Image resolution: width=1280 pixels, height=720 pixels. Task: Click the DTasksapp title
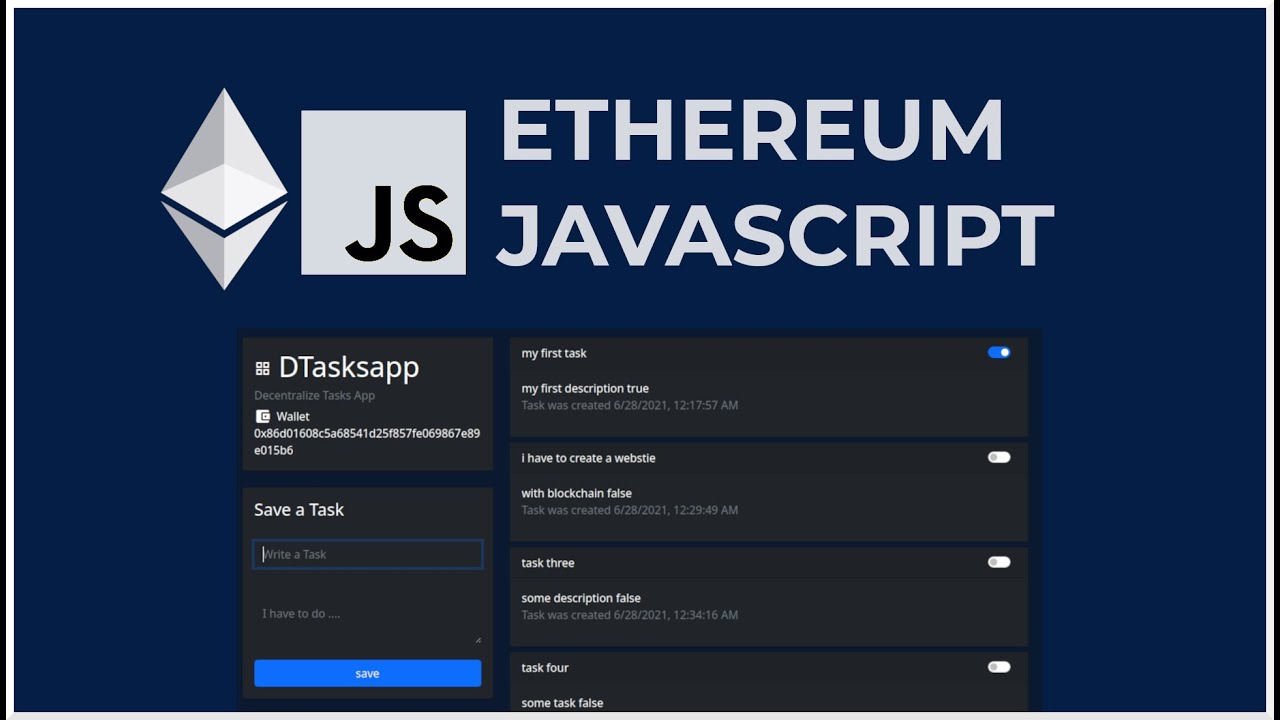tap(349, 367)
